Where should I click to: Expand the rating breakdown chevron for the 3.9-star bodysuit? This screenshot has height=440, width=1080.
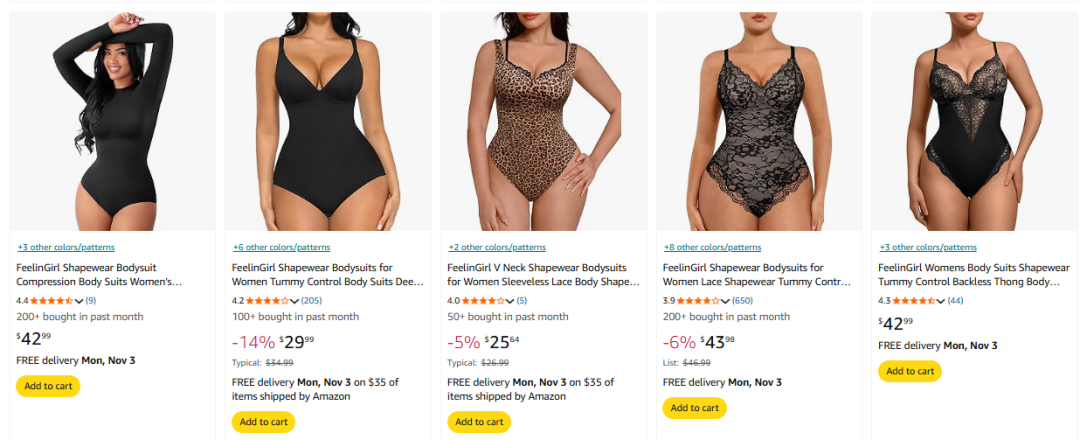pyautogui.click(x=726, y=300)
